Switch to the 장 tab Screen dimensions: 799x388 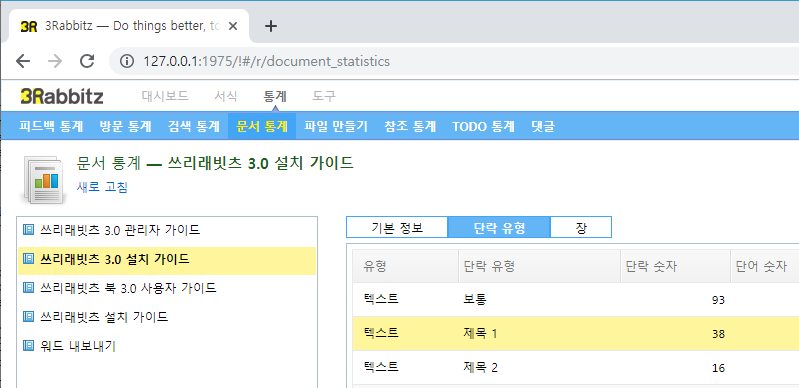click(581, 227)
